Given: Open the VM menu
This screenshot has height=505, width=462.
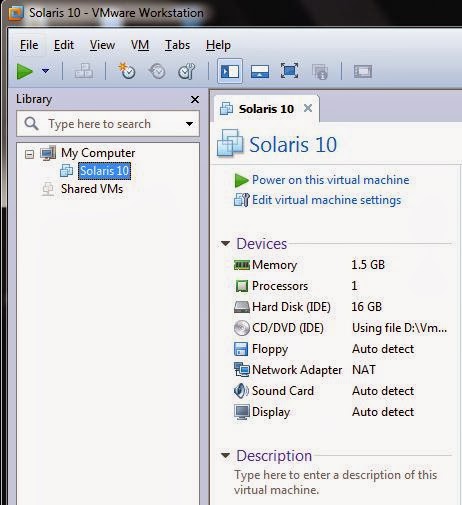Looking at the screenshot, I should (x=140, y=45).
